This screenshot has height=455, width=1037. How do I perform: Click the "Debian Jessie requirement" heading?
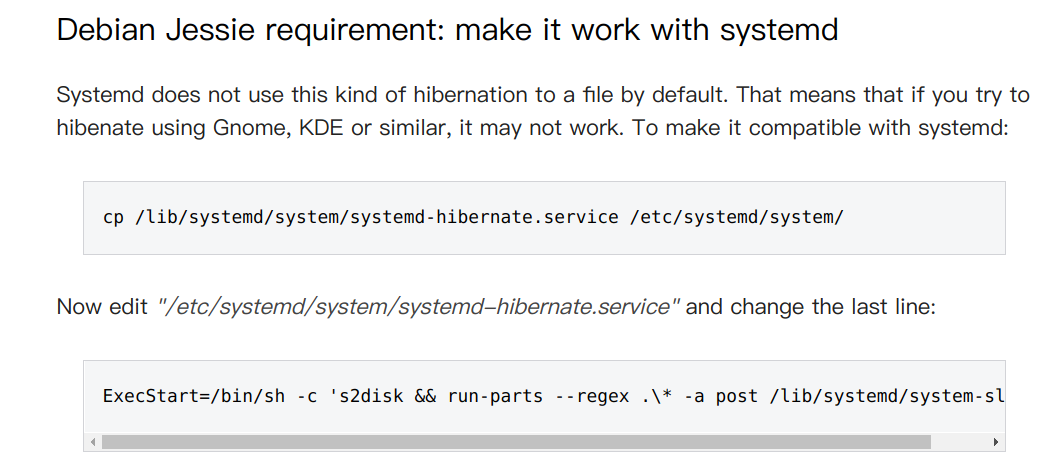click(446, 30)
